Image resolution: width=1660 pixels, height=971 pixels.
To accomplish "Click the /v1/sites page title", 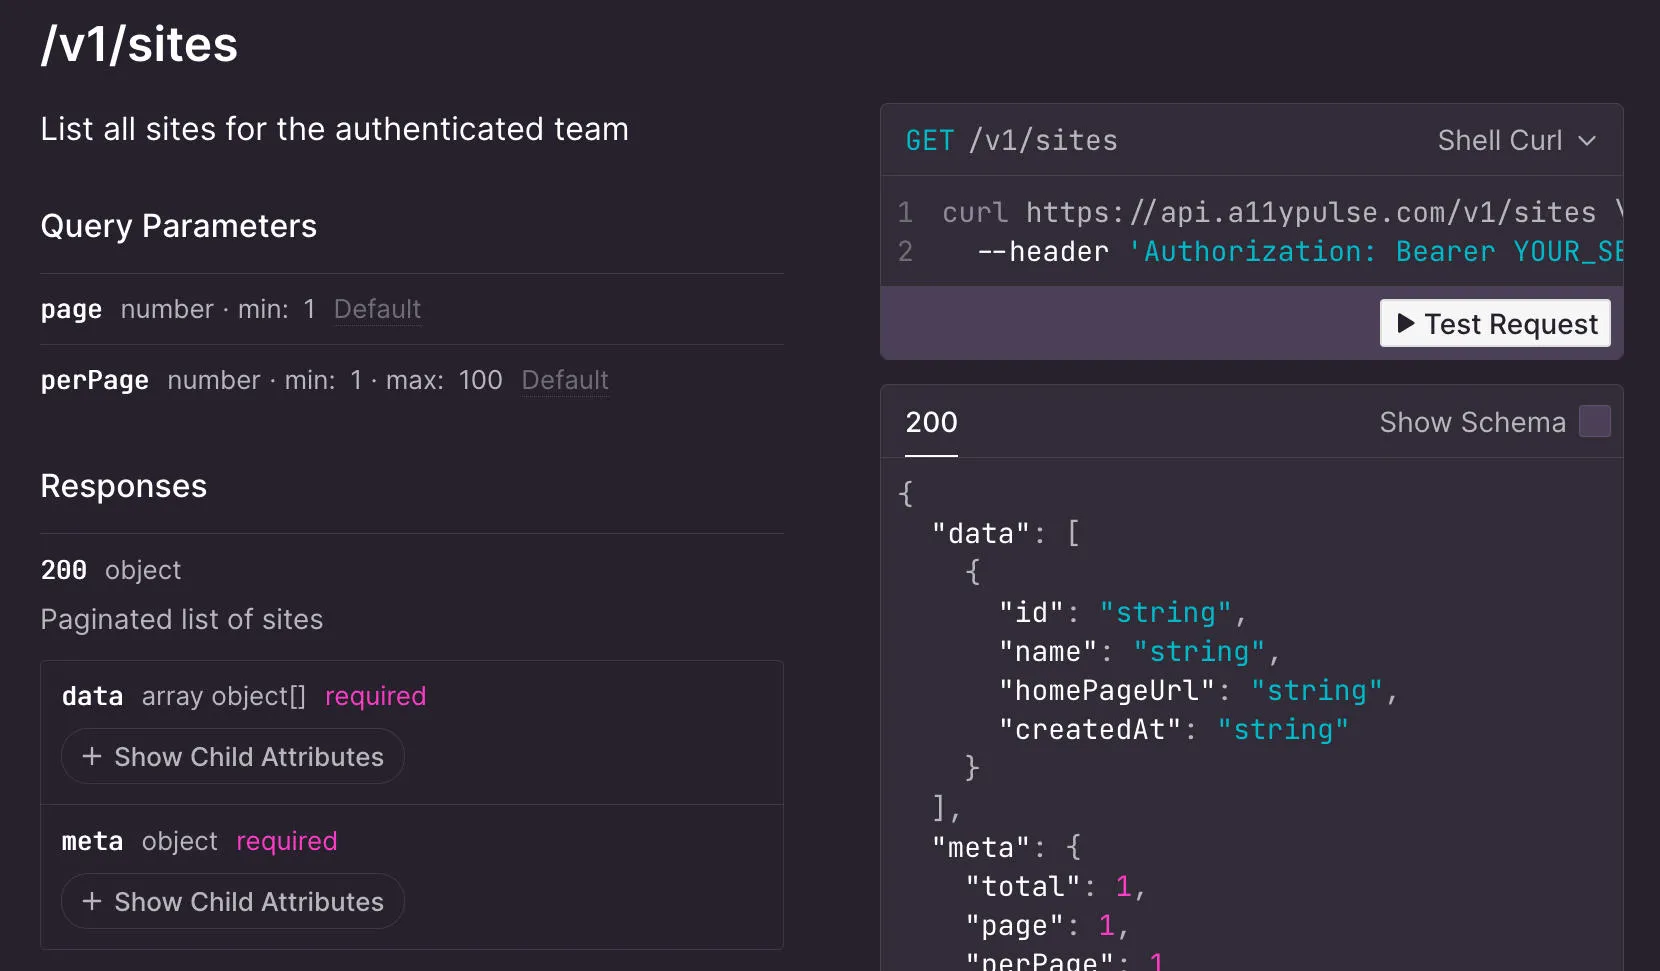I will pyautogui.click(x=138, y=43).
